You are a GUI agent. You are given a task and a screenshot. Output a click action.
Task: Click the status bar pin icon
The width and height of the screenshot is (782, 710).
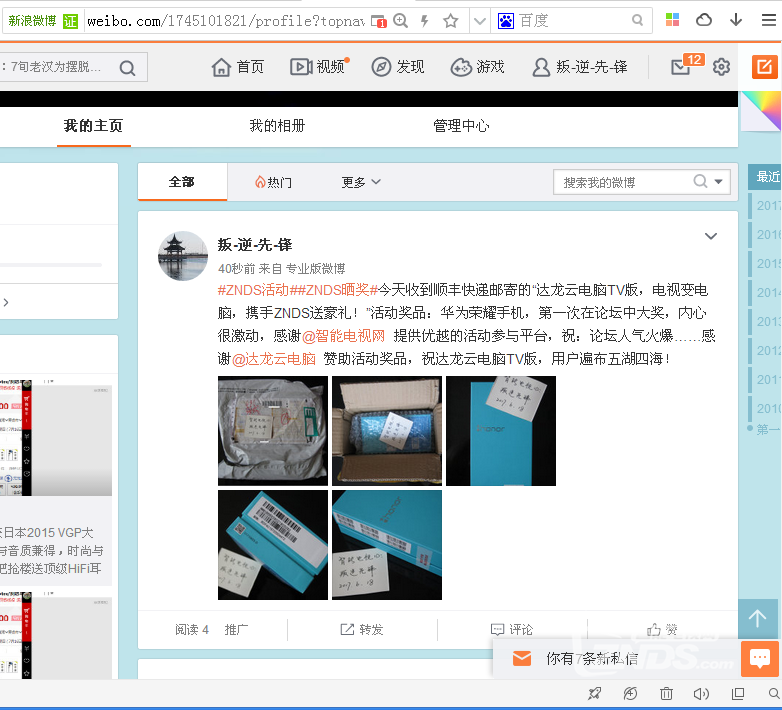click(594, 694)
